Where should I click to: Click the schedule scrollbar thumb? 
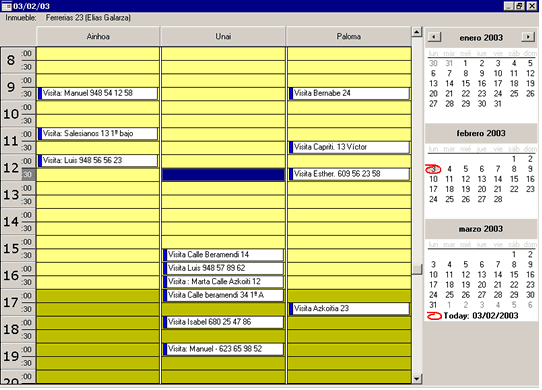(417, 269)
